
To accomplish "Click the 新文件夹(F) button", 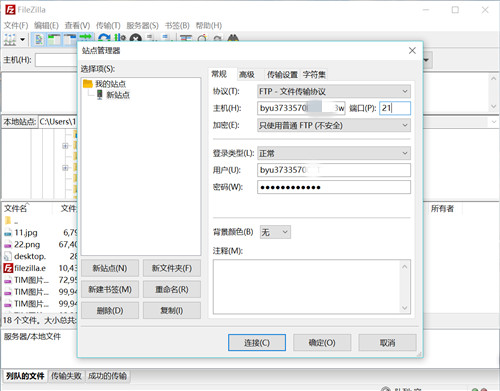I will click(172, 268).
